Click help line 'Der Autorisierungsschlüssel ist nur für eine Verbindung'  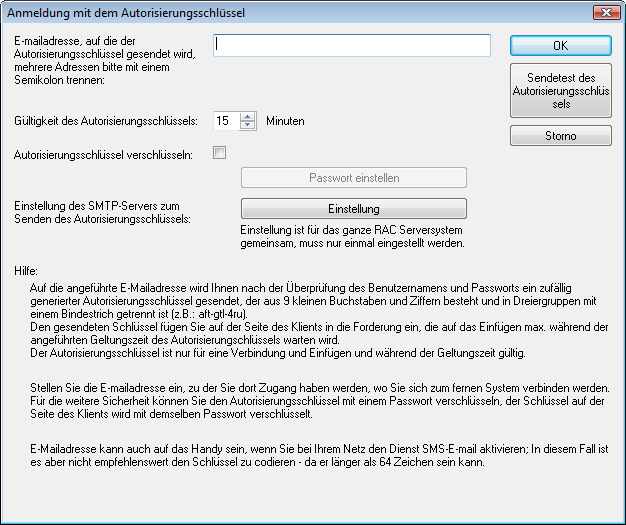point(278,353)
